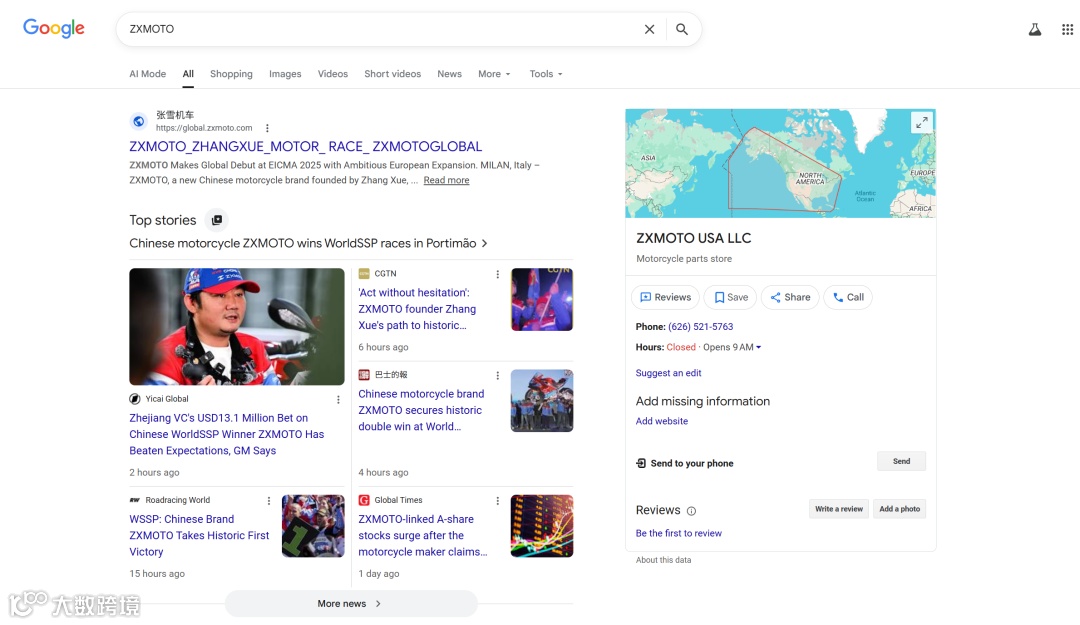Expand the business hours dropdown arrow
1080x625 pixels.
758,347
